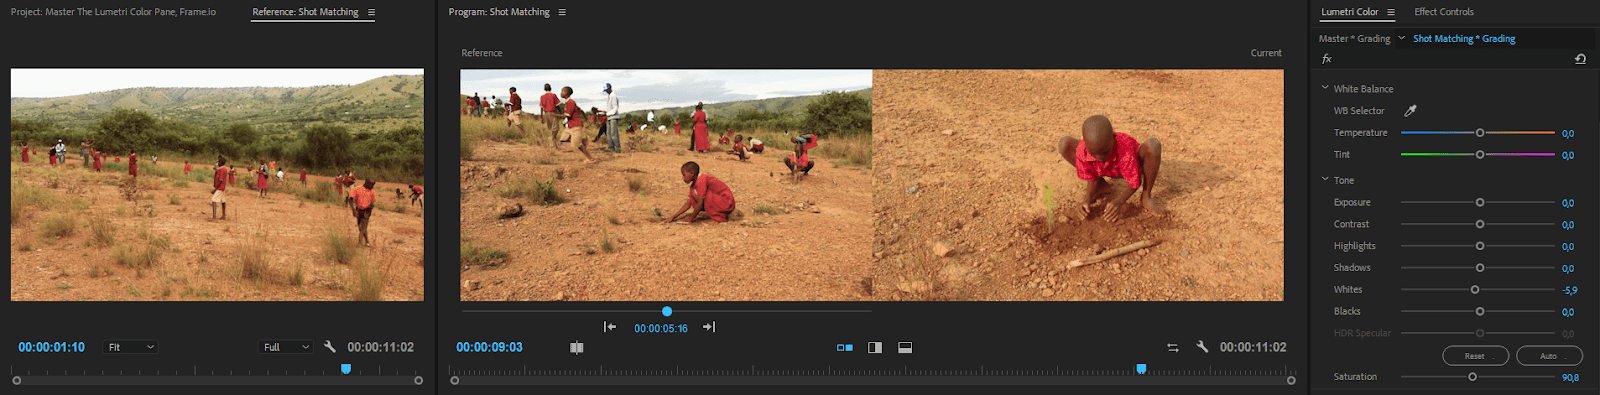This screenshot has height=395, width=1600.
Task: Click the Reference monitor timeline playhead
Action: click(x=346, y=369)
